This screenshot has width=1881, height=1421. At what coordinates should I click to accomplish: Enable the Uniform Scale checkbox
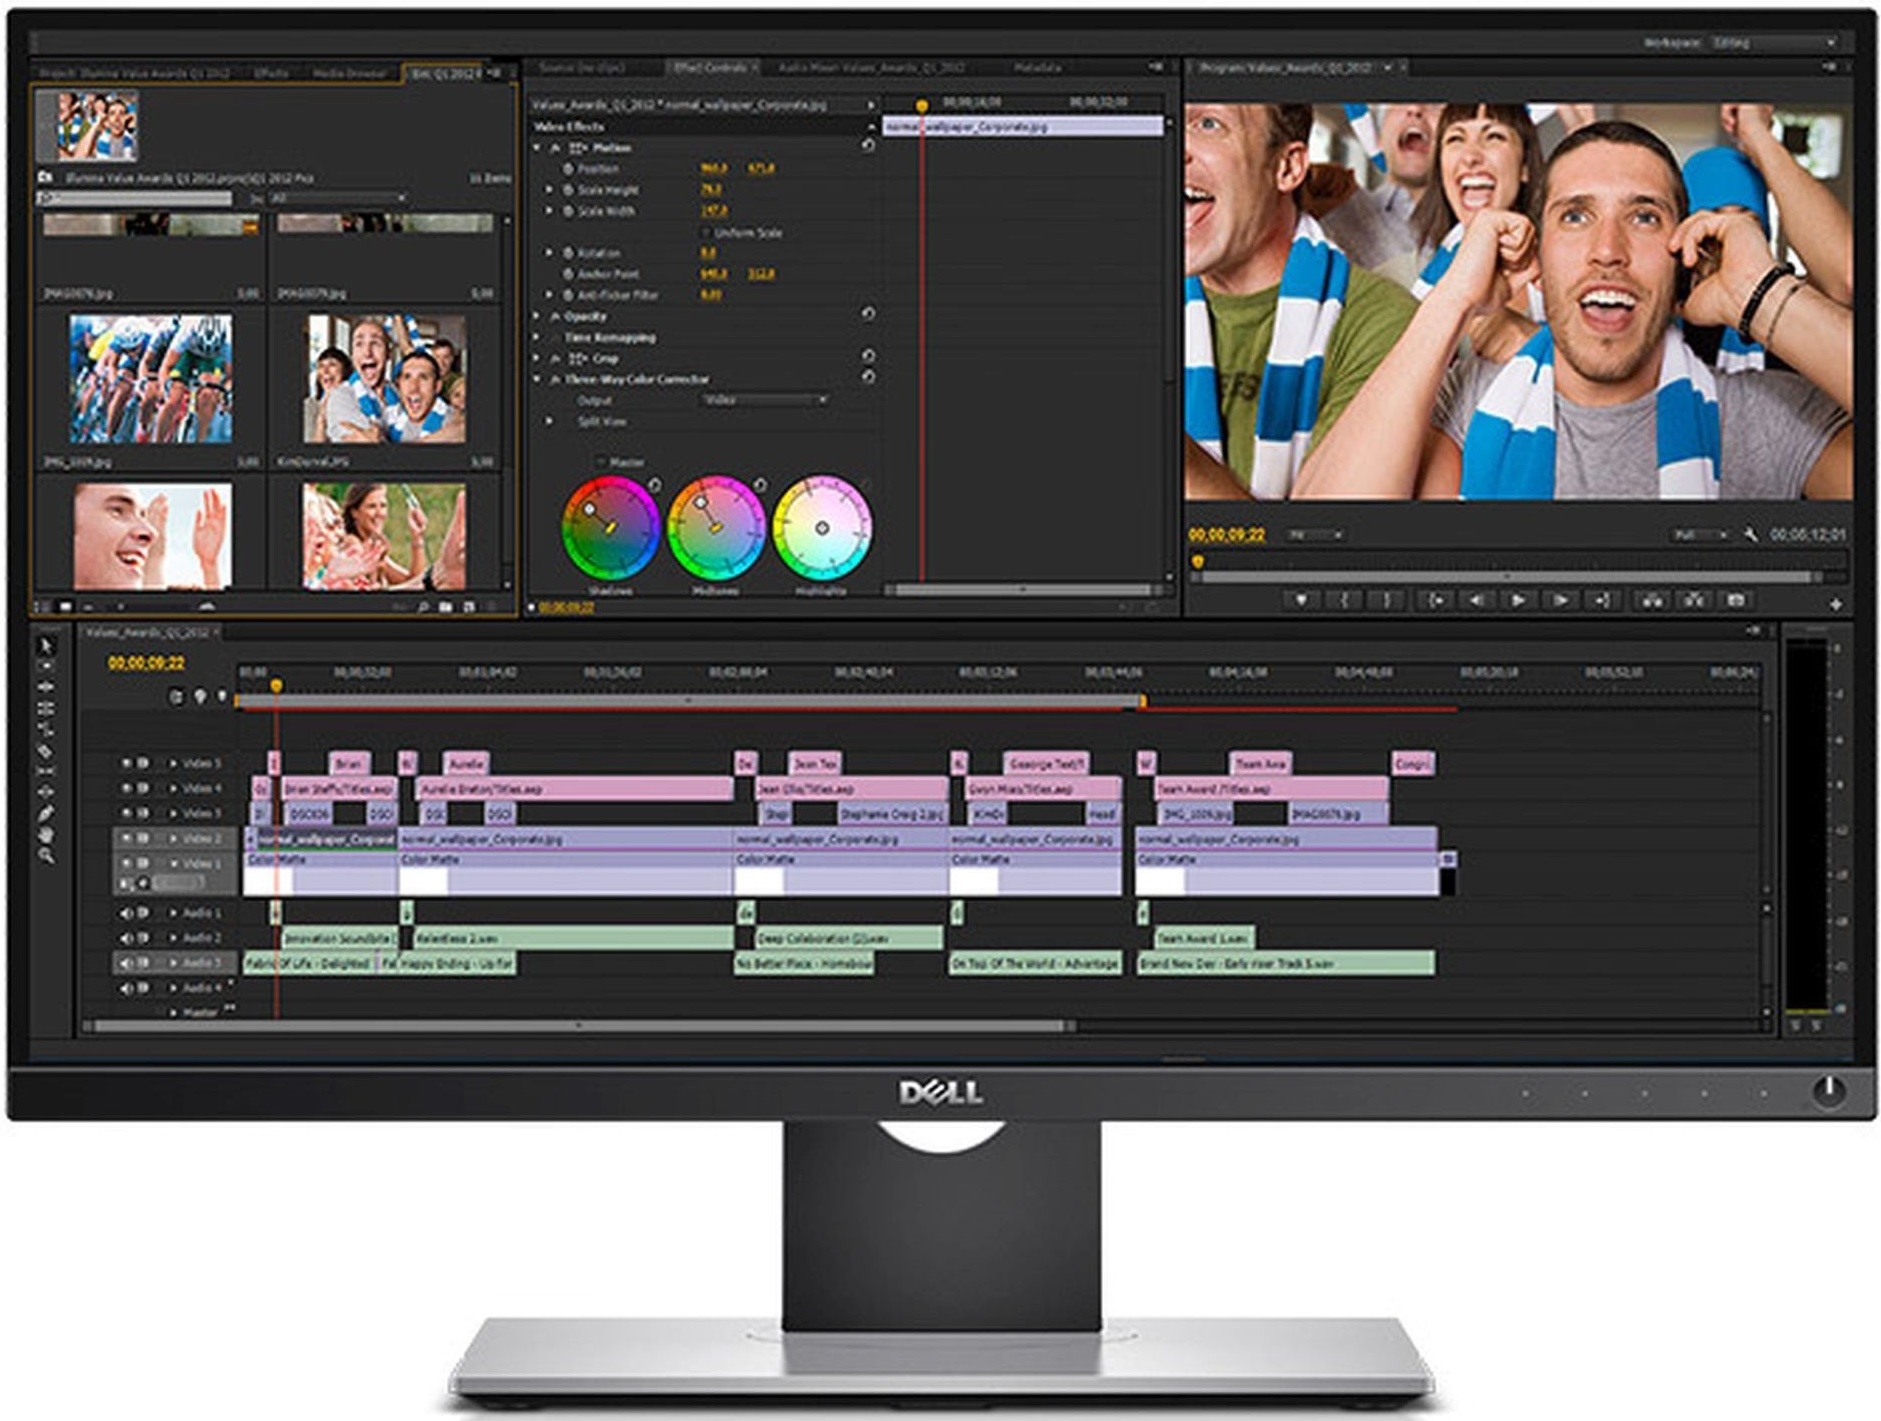[705, 232]
